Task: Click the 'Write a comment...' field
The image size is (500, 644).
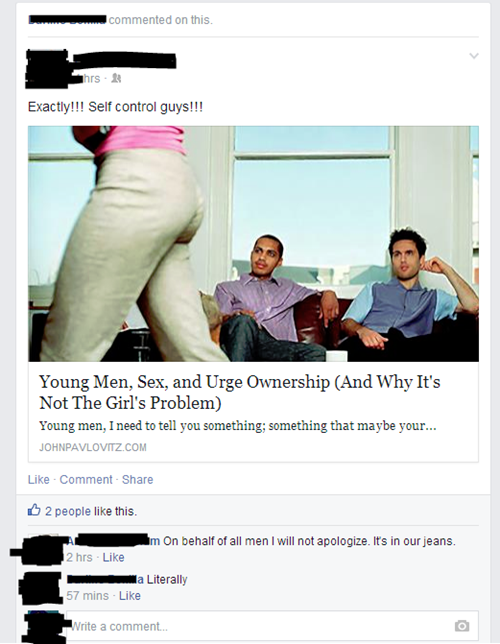Action: click(x=272, y=626)
